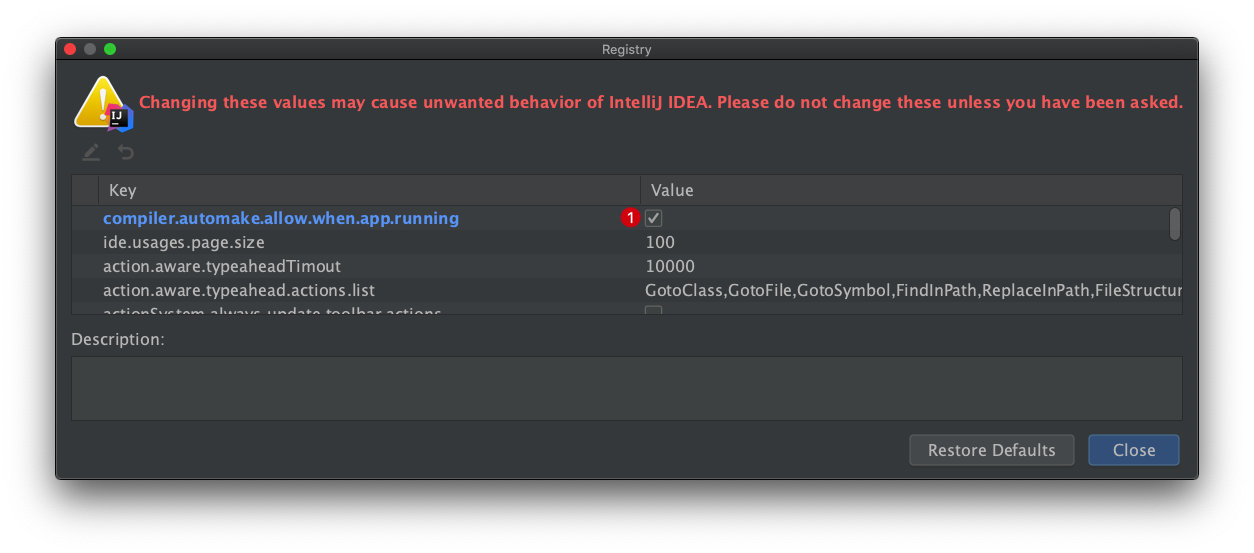Select the action.aware.typeahead.actions.list key

coord(239,290)
